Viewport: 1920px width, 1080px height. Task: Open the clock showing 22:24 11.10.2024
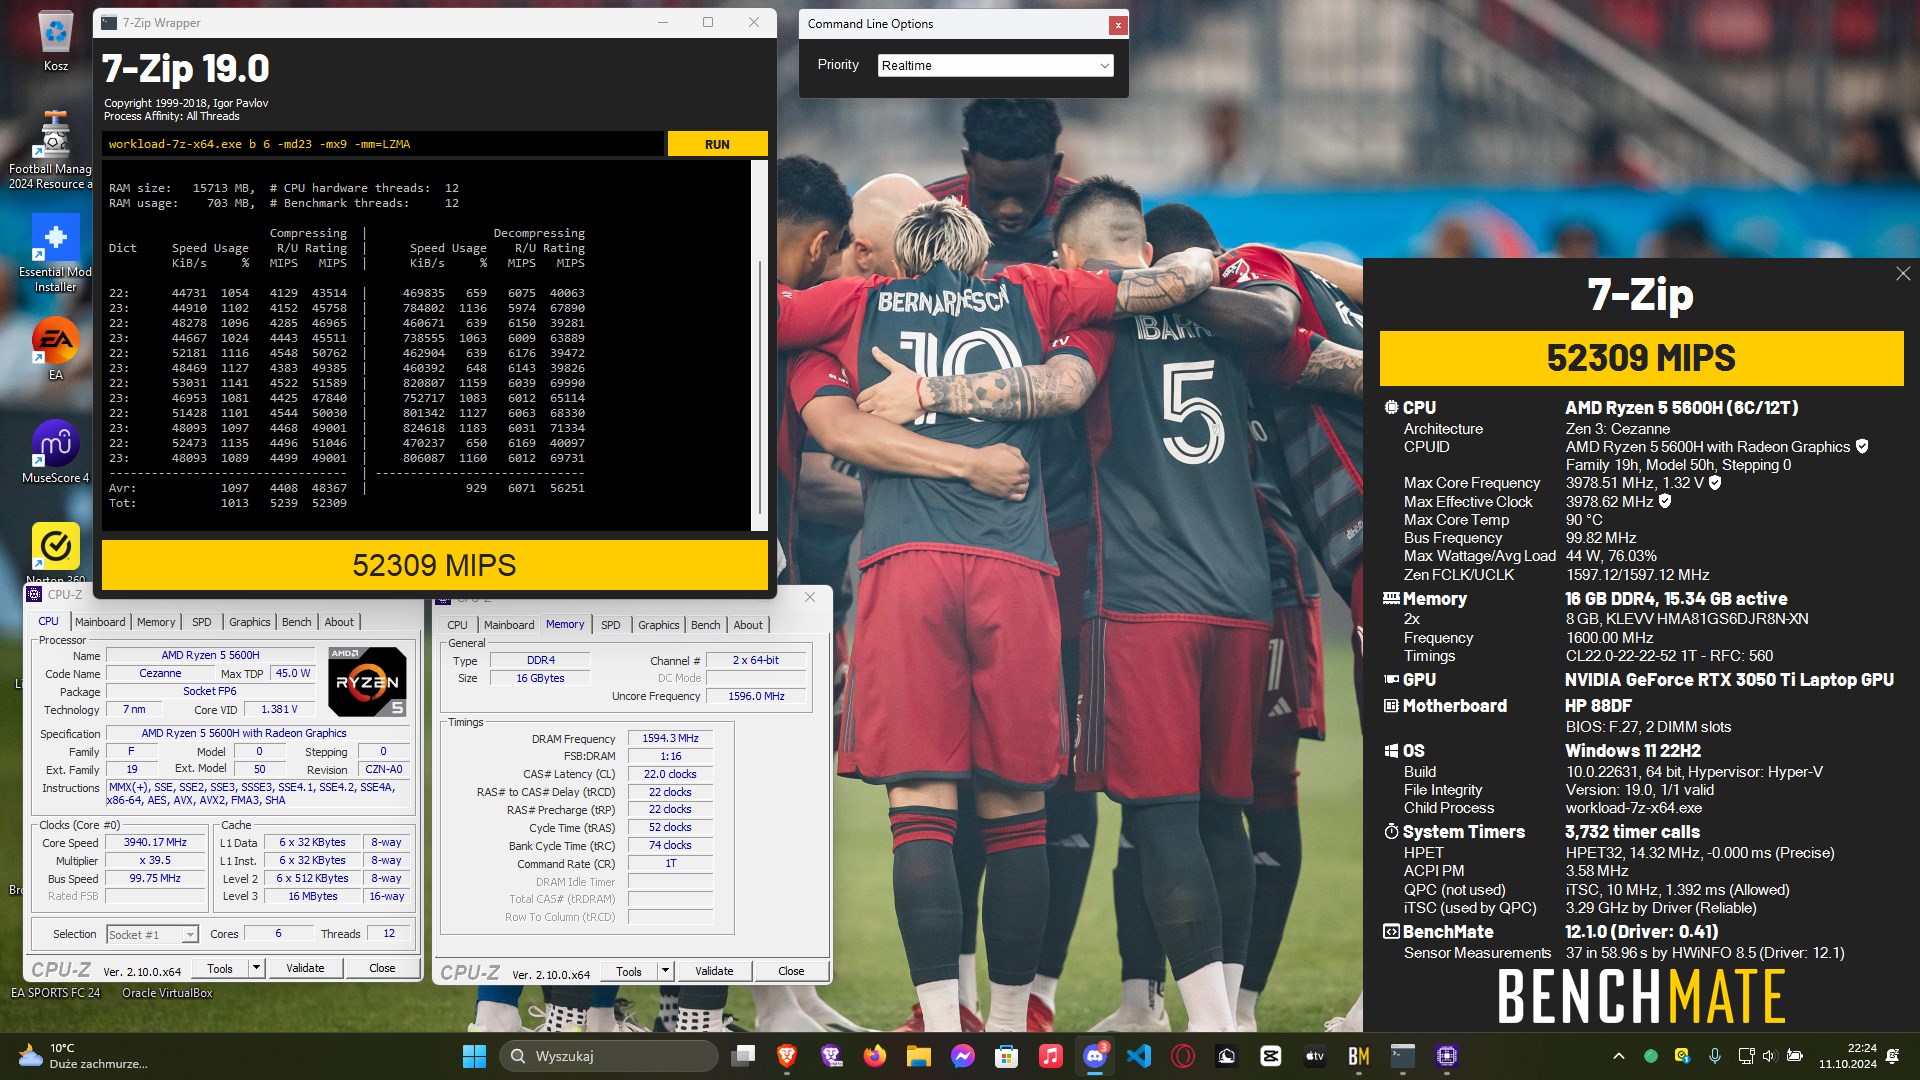pyautogui.click(x=1848, y=1056)
